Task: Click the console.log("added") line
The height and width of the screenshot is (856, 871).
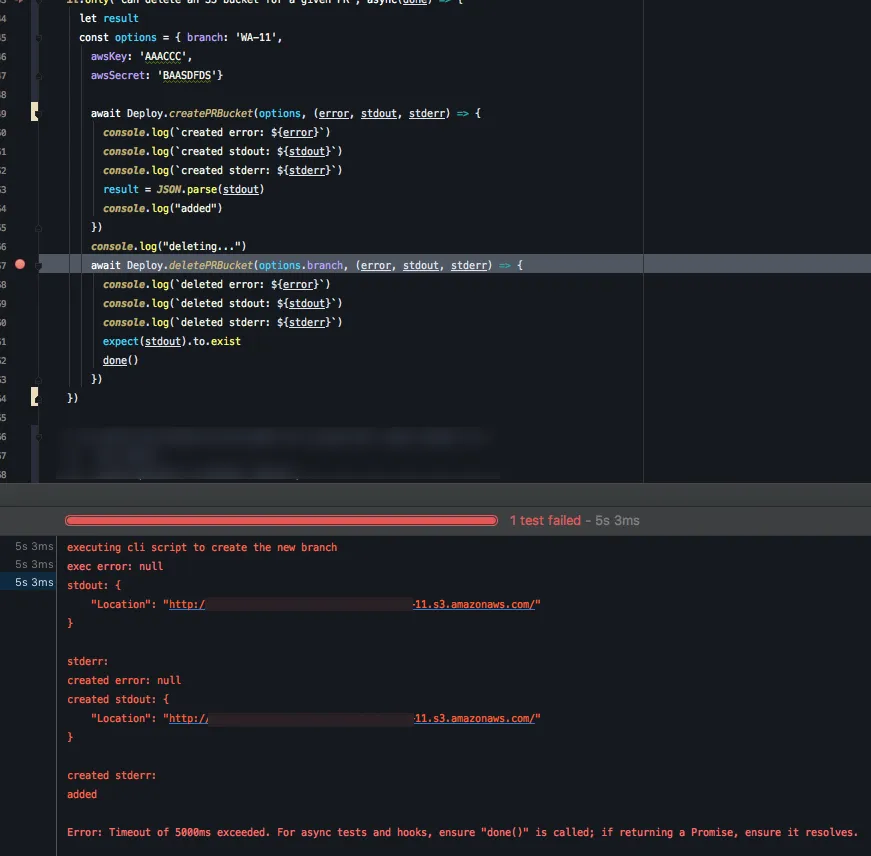Action: coord(162,208)
